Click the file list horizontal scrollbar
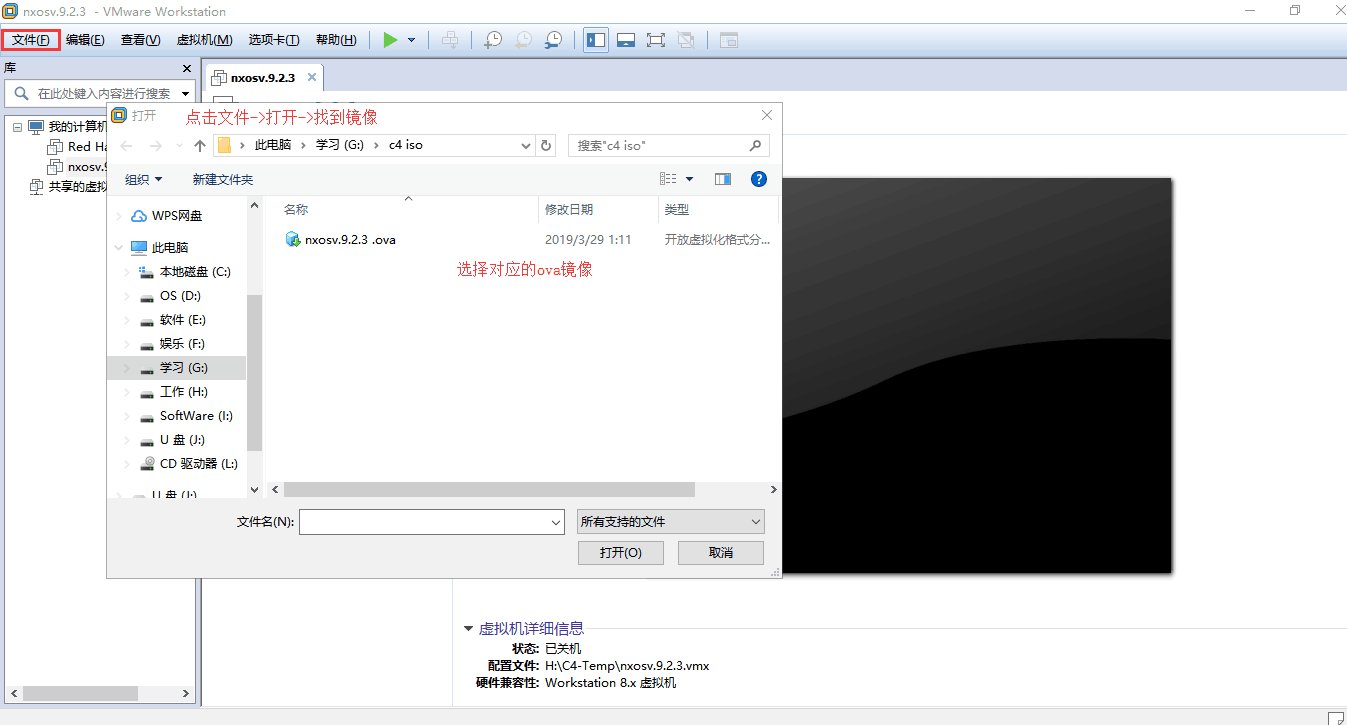1347x725 pixels. click(x=489, y=489)
